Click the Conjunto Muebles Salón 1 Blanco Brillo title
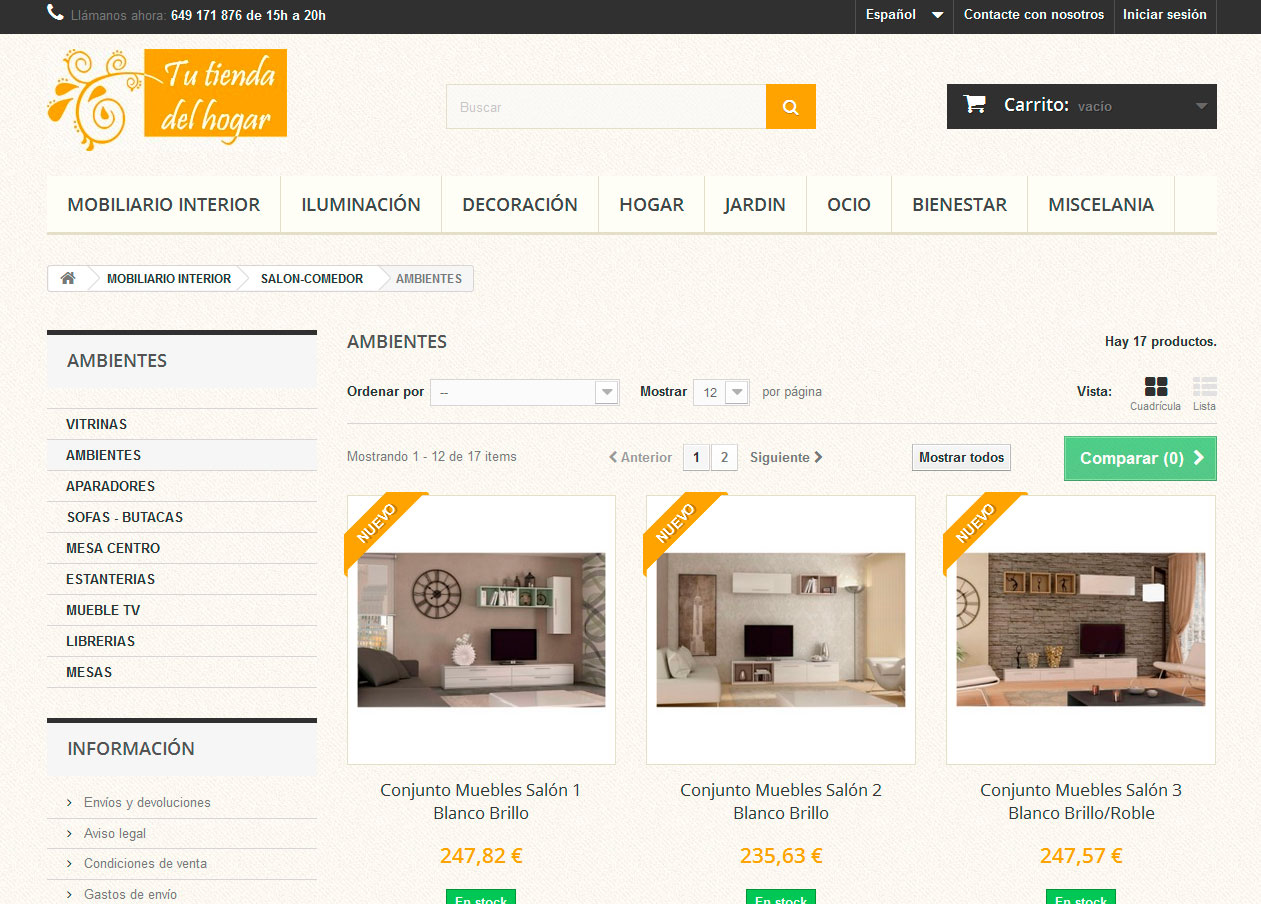1261x904 pixels. [x=481, y=802]
